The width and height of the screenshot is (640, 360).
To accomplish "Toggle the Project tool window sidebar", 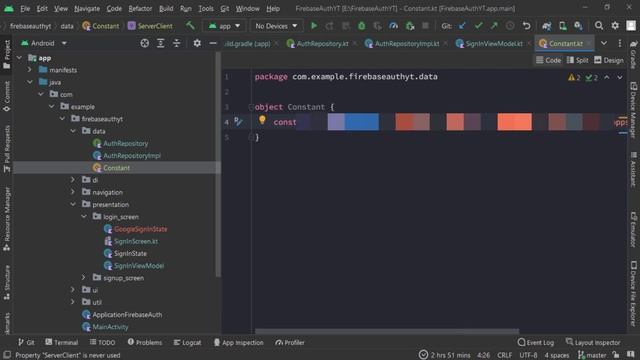I will (7, 54).
